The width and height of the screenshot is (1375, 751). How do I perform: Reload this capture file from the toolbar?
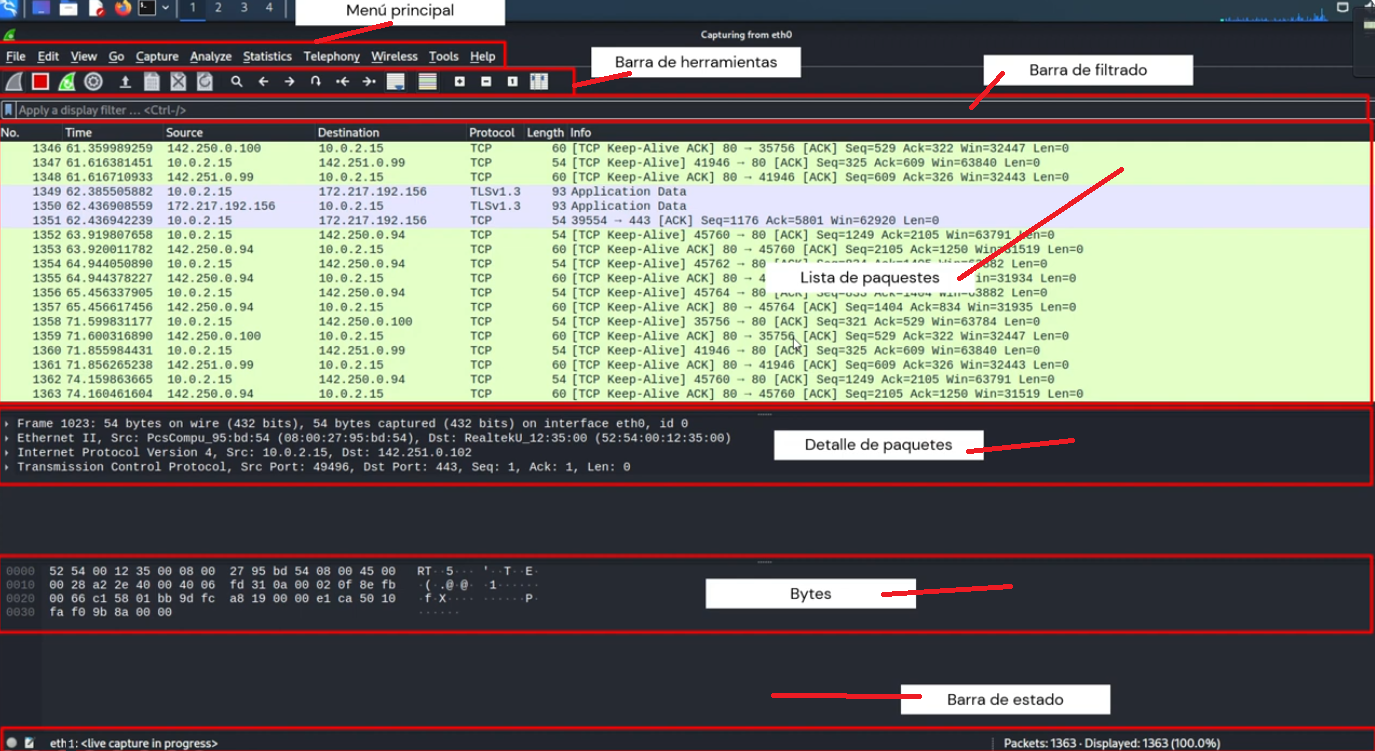[205, 82]
